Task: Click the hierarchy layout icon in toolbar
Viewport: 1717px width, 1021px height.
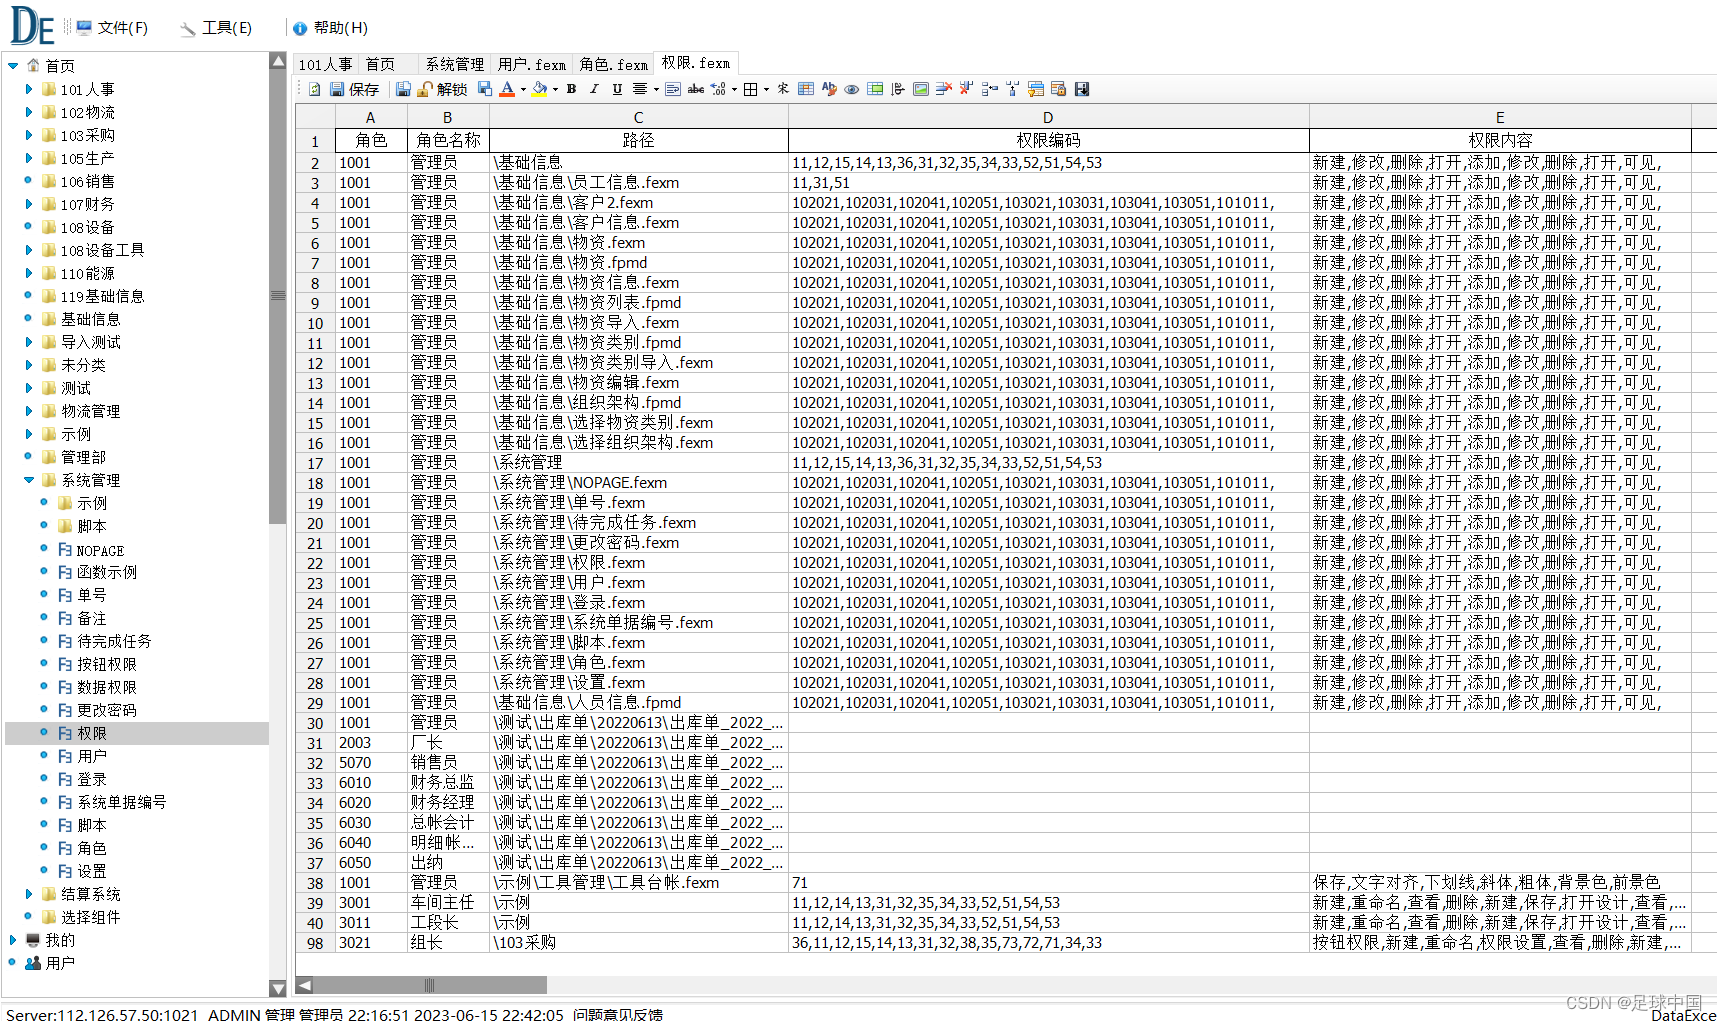Action: (1013, 89)
